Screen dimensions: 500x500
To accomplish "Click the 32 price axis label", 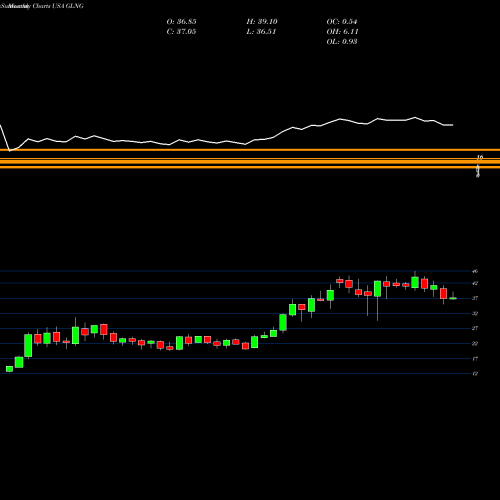I will [475, 313].
